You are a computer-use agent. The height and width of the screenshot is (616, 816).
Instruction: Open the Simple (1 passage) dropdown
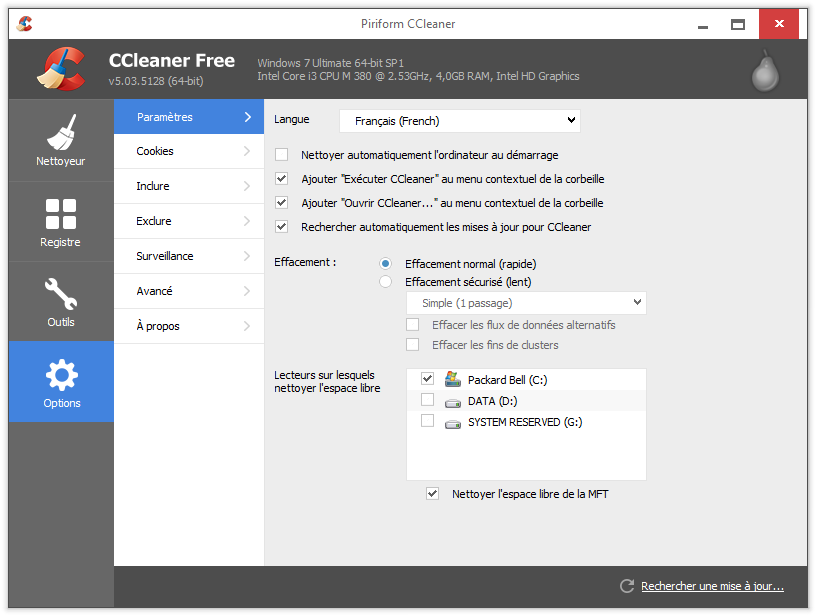pos(526,303)
